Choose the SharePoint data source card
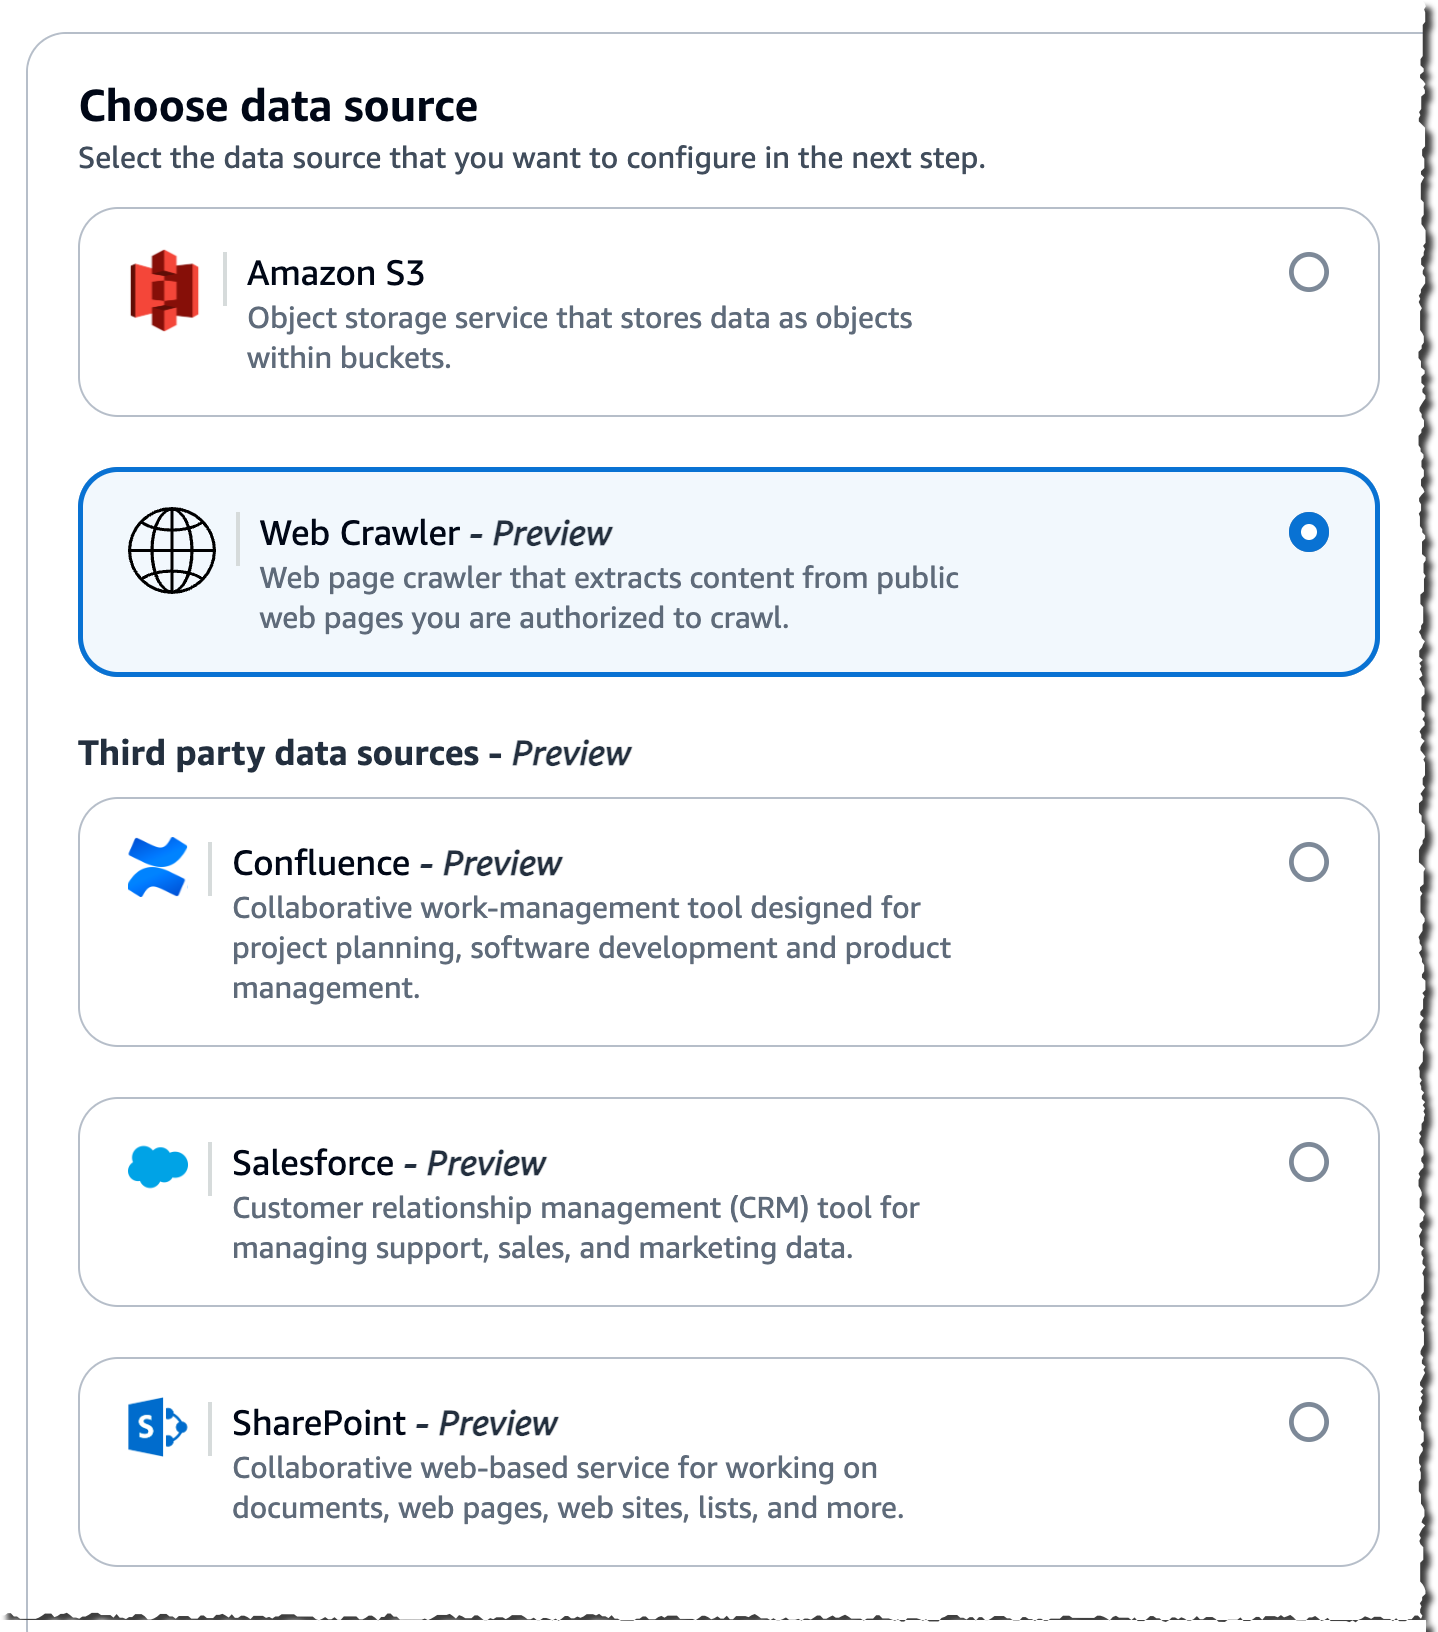 pos(727,1465)
